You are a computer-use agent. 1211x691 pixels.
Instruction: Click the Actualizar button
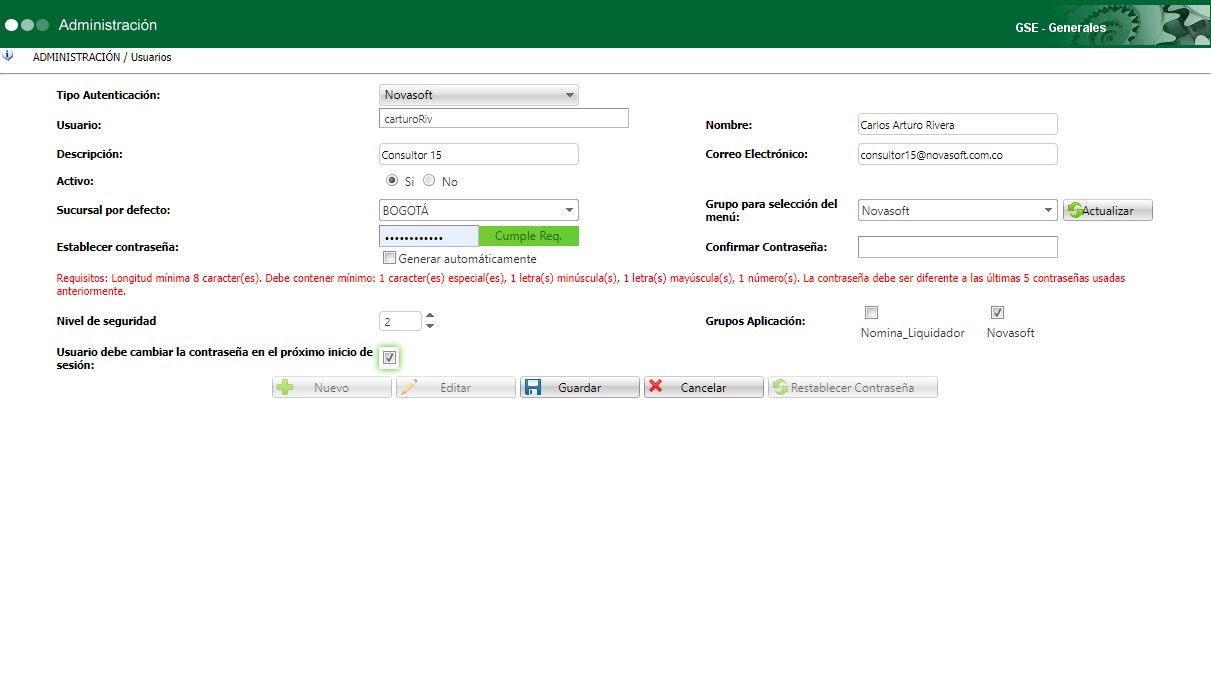click(1108, 211)
